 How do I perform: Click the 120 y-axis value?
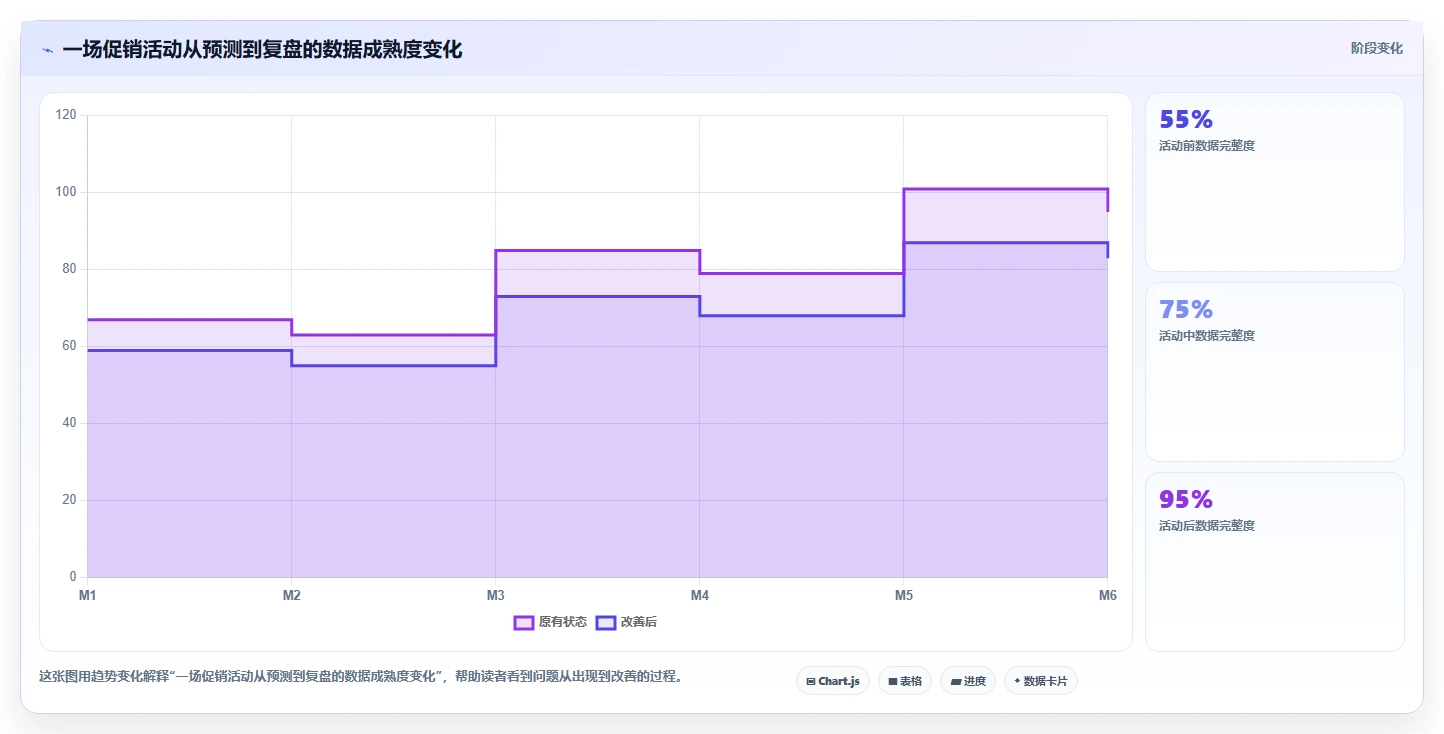[x=66, y=115]
